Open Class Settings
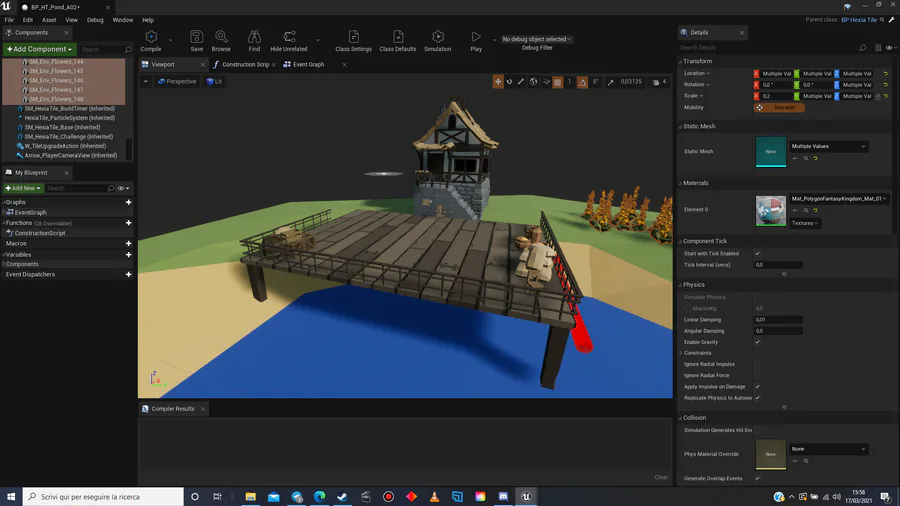Screen dimensions: 900x506 pyautogui.click(x=354, y=41)
